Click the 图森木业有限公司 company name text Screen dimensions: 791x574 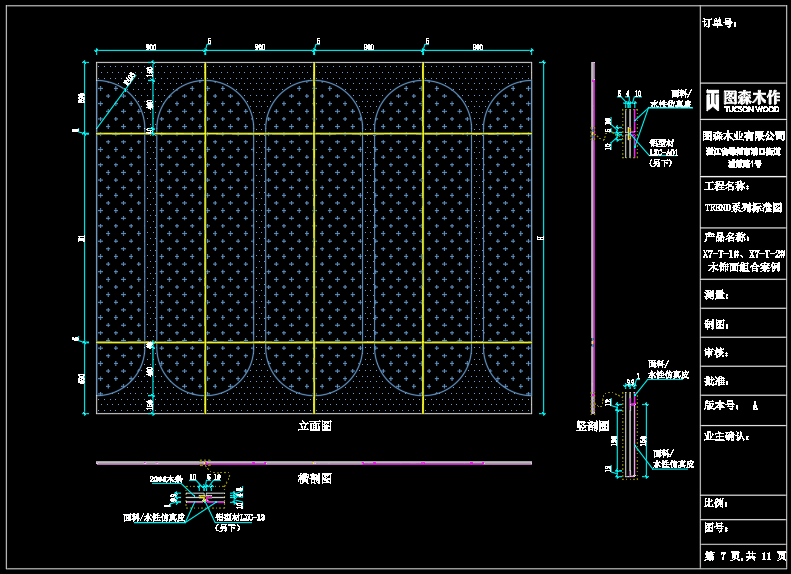pyautogui.click(x=743, y=135)
